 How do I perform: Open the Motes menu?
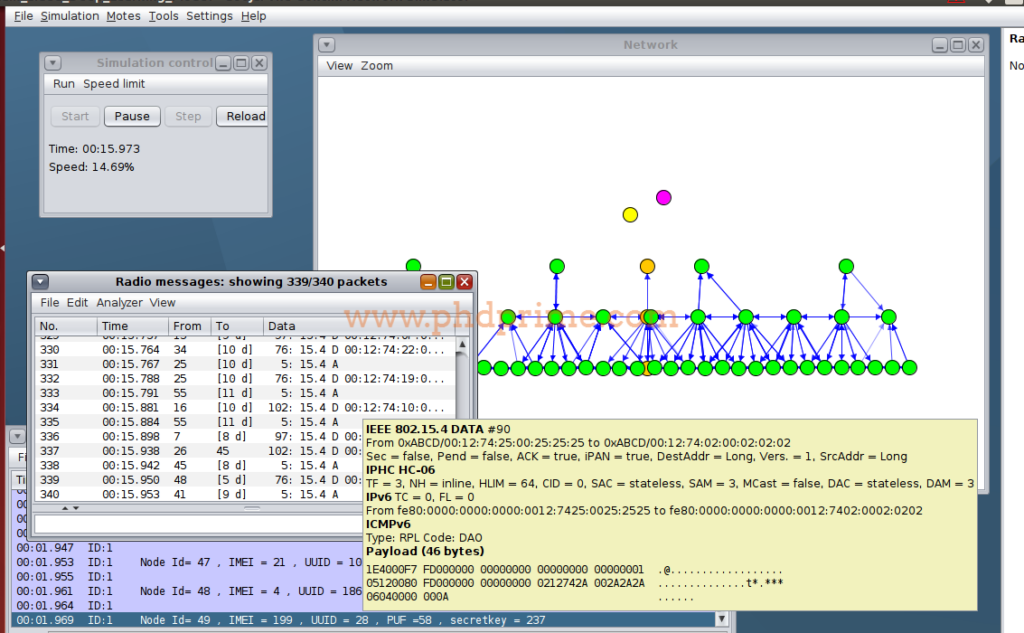click(123, 15)
